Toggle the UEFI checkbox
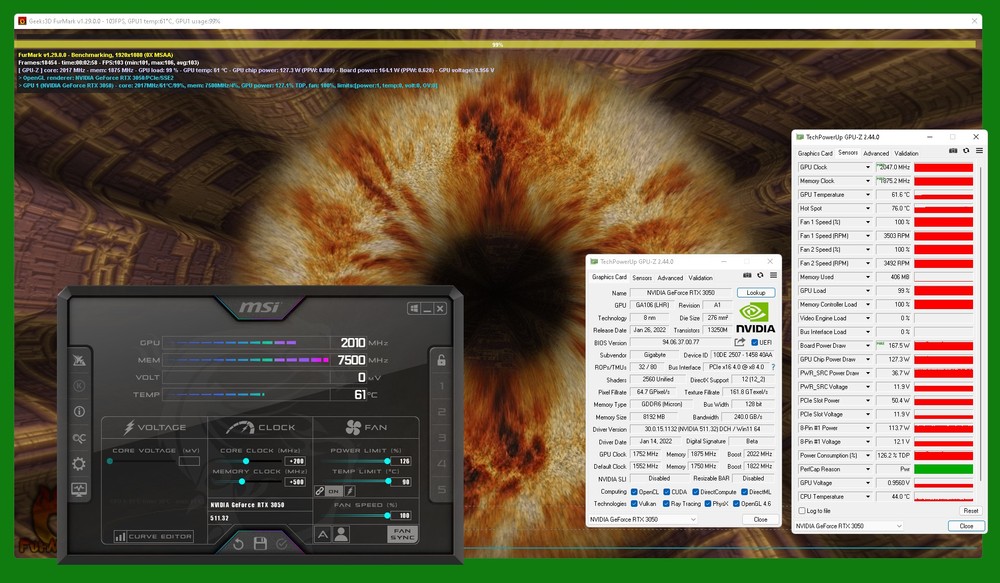 click(x=754, y=343)
